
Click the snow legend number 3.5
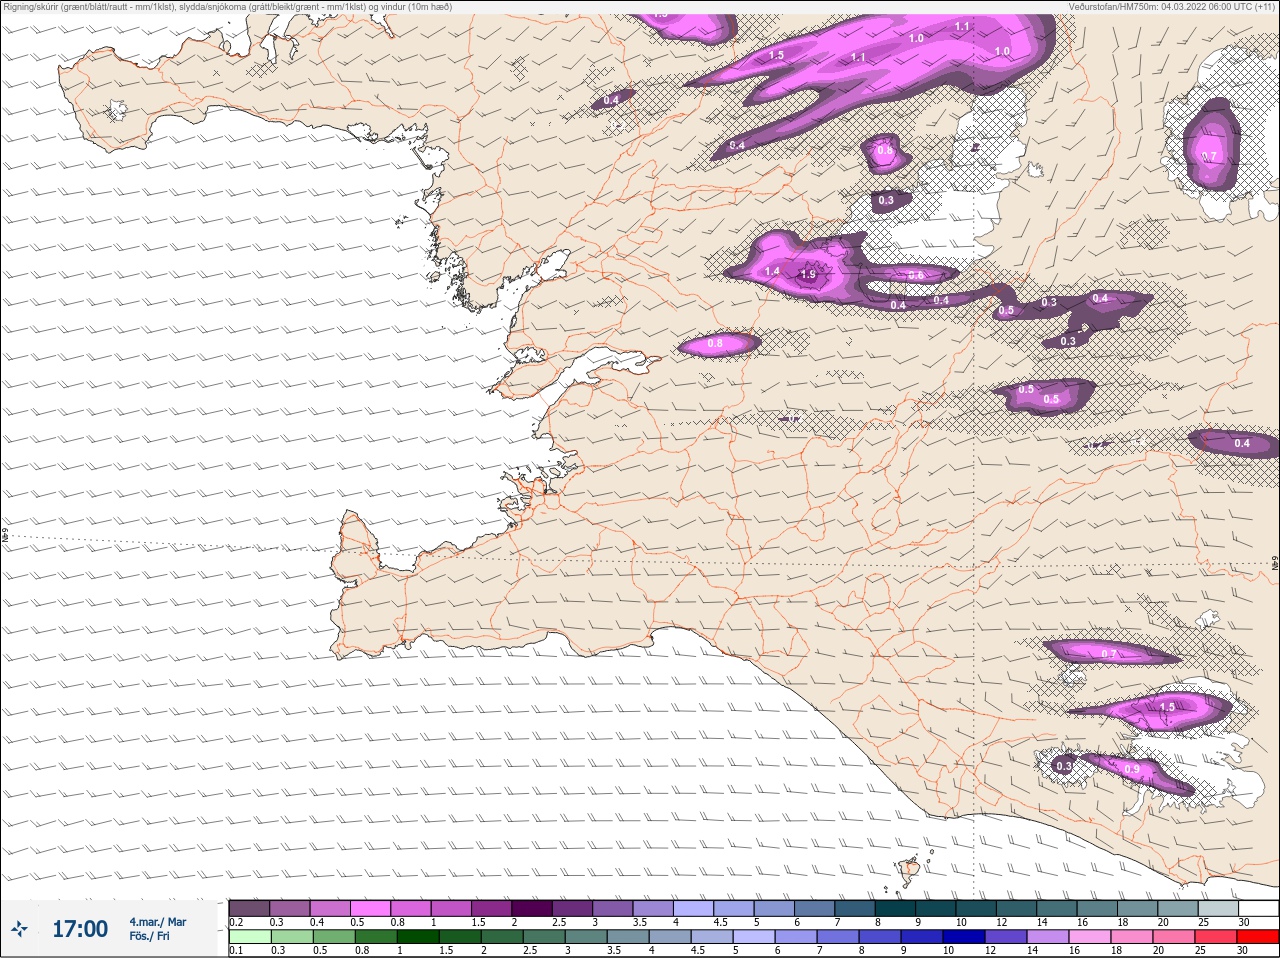(x=640, y=922)
